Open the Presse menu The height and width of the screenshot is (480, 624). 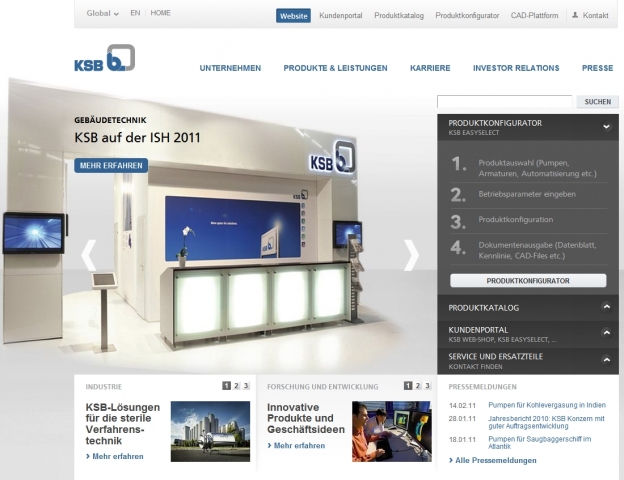597,68
